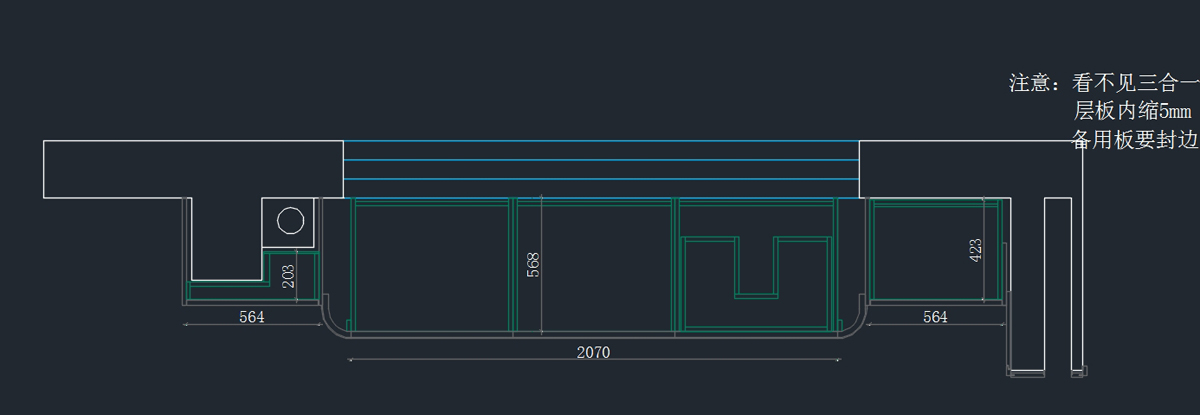Select the circle inside the small square
1200x415 pixels.
(290, 221)
